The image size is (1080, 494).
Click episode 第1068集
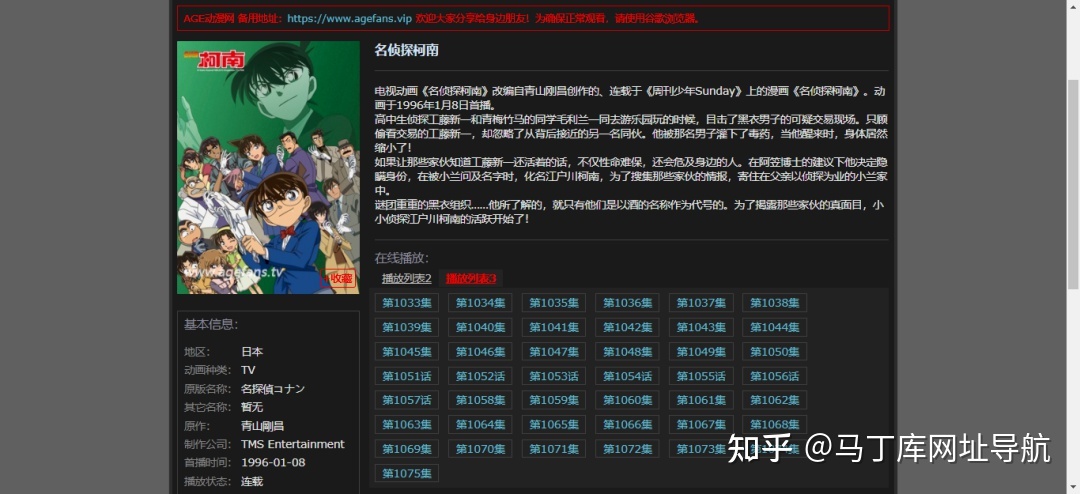775,425
